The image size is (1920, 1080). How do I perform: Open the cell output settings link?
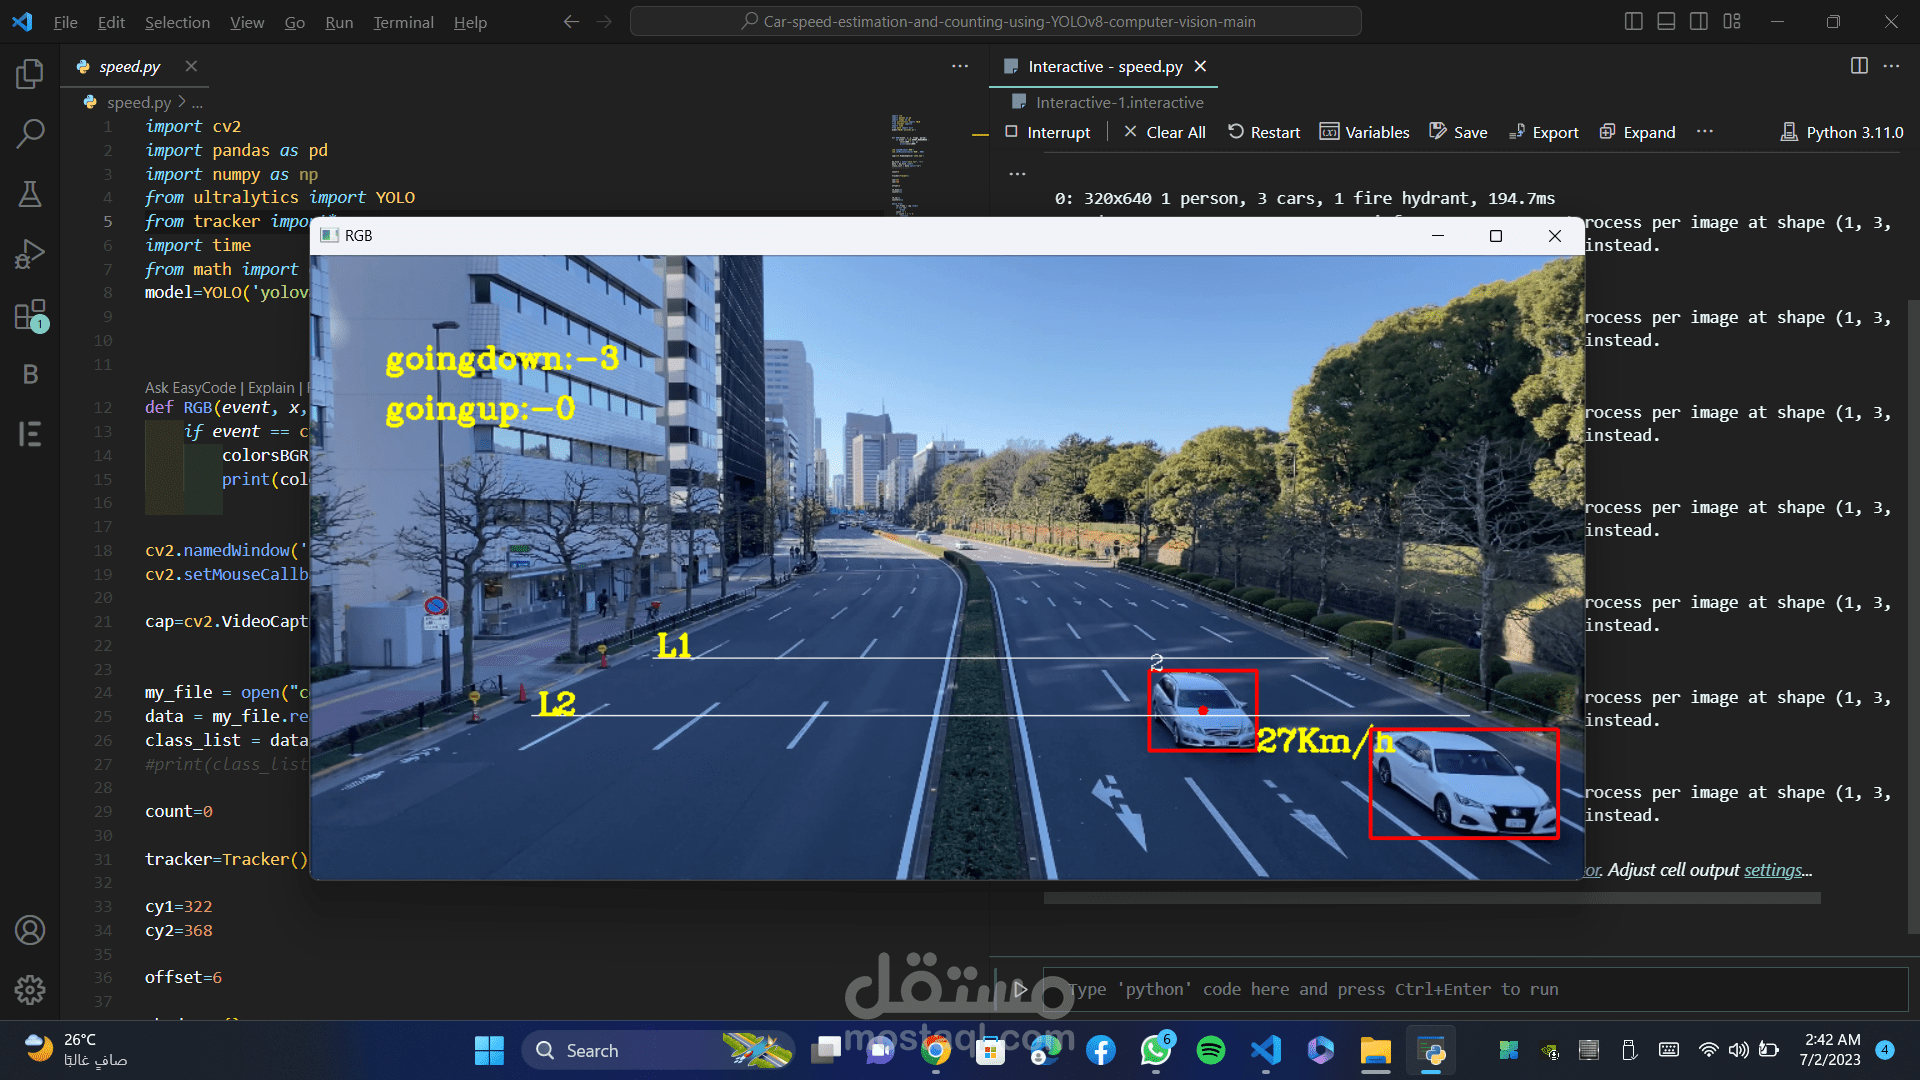tap(1773, 870)
